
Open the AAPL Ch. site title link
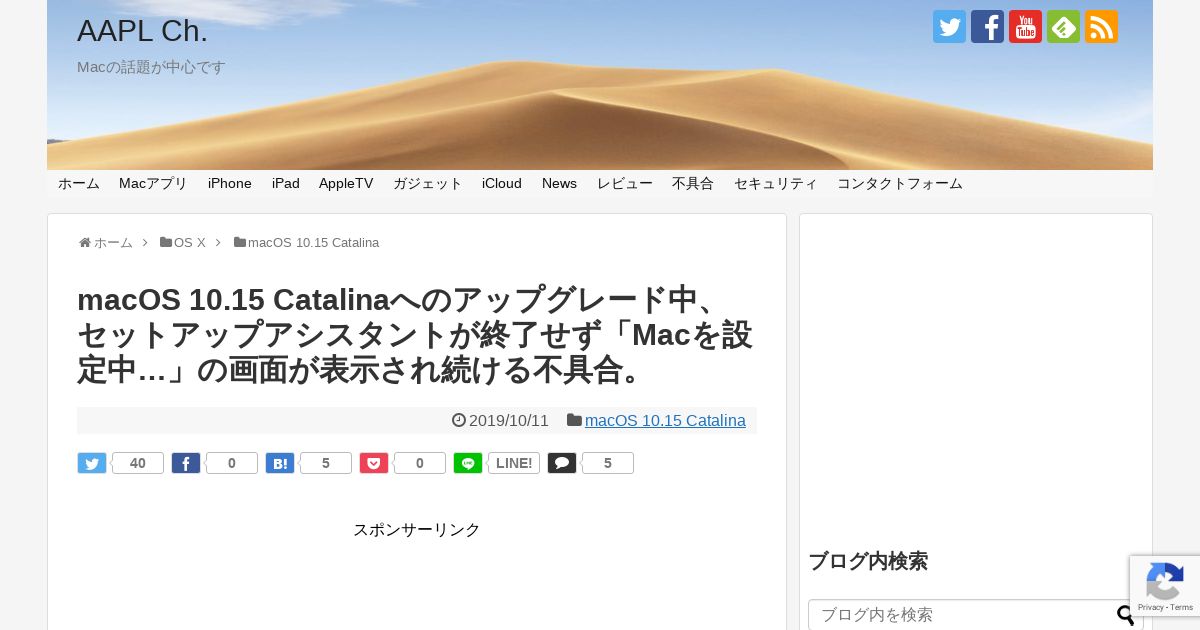(x=142, y=31)
